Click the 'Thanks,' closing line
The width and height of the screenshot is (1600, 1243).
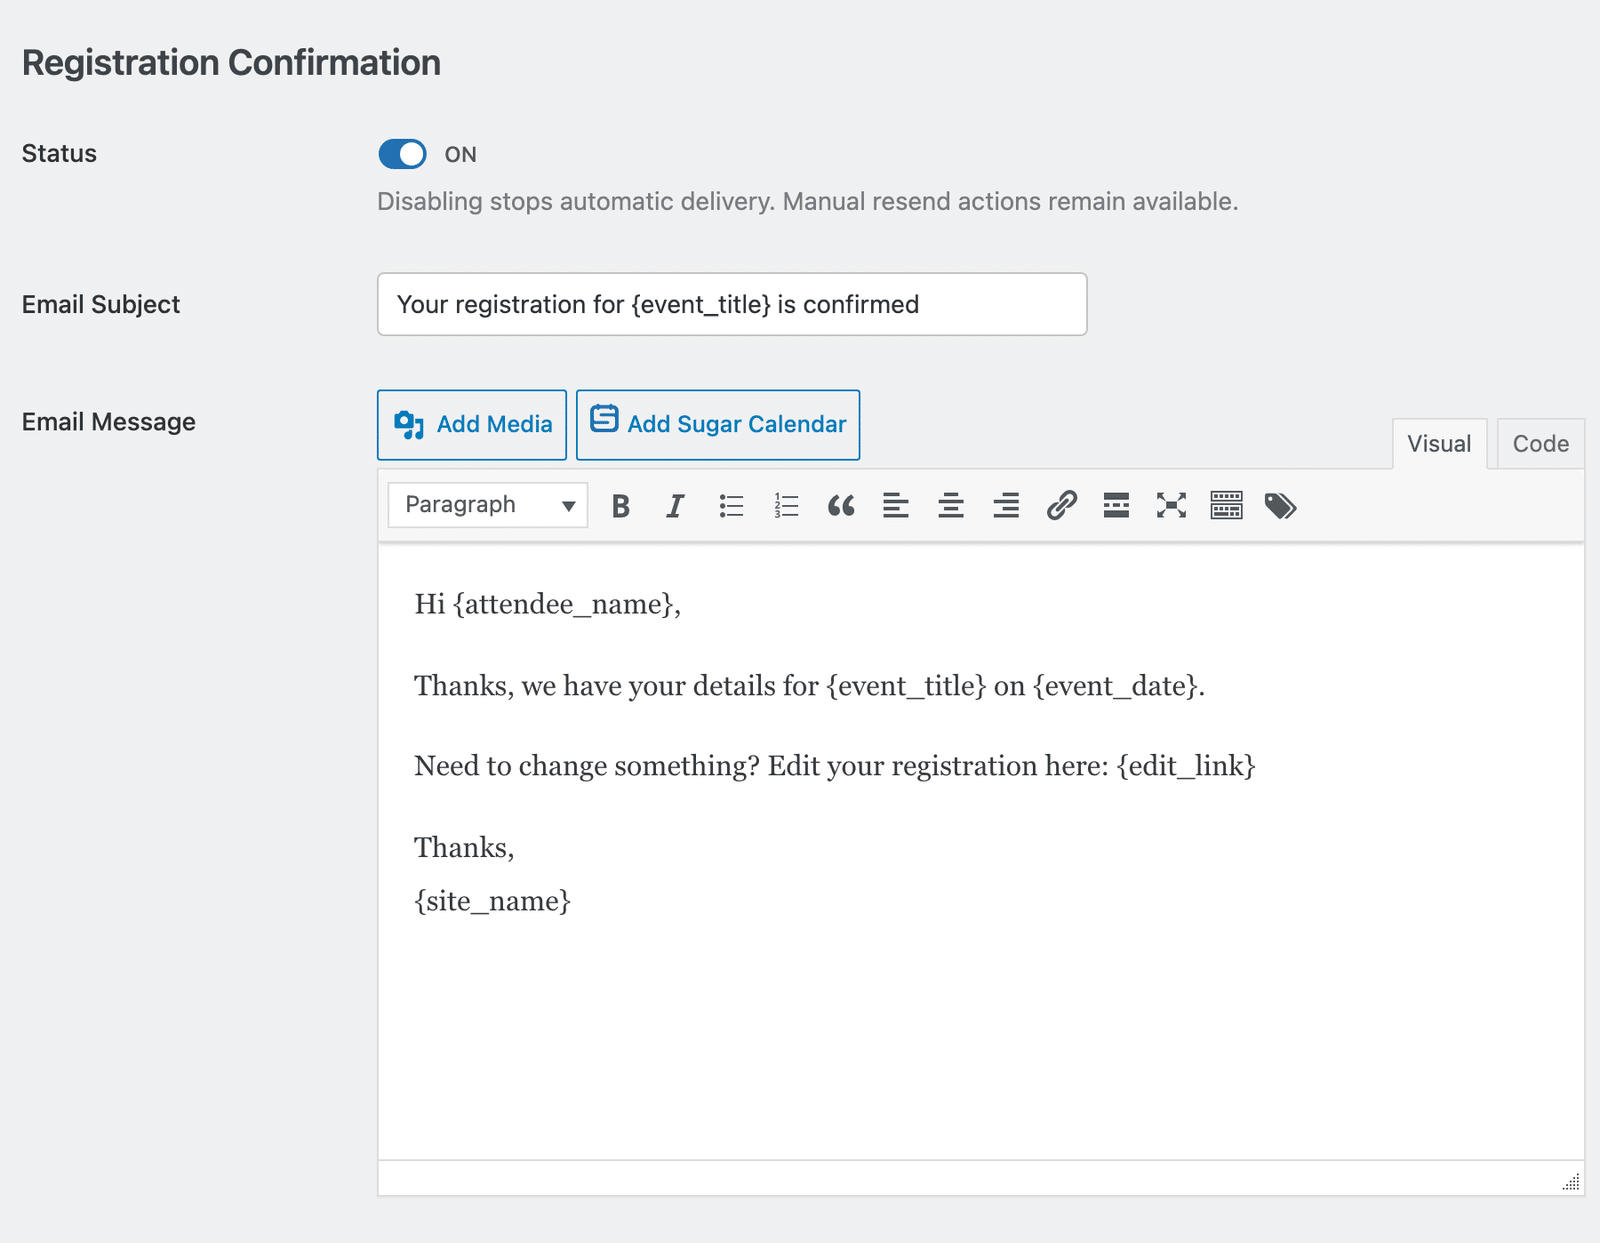[464, 848]
